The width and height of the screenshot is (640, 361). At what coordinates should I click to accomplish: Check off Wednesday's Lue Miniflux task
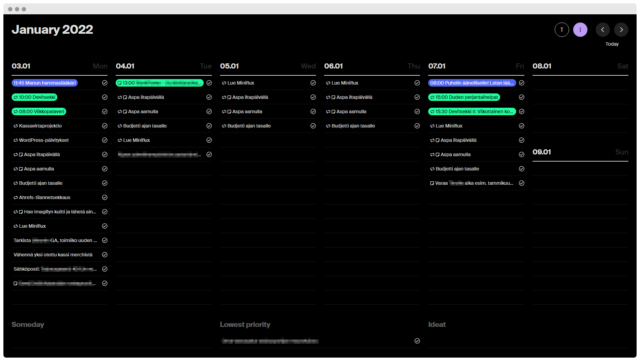point(313,83)
